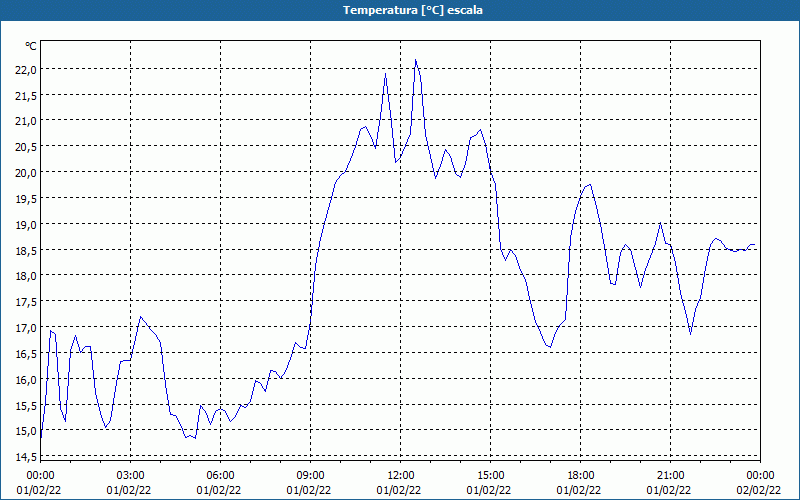Select the 01/02/22 date under 15:00
800x500 pixels.
[489, 490]
